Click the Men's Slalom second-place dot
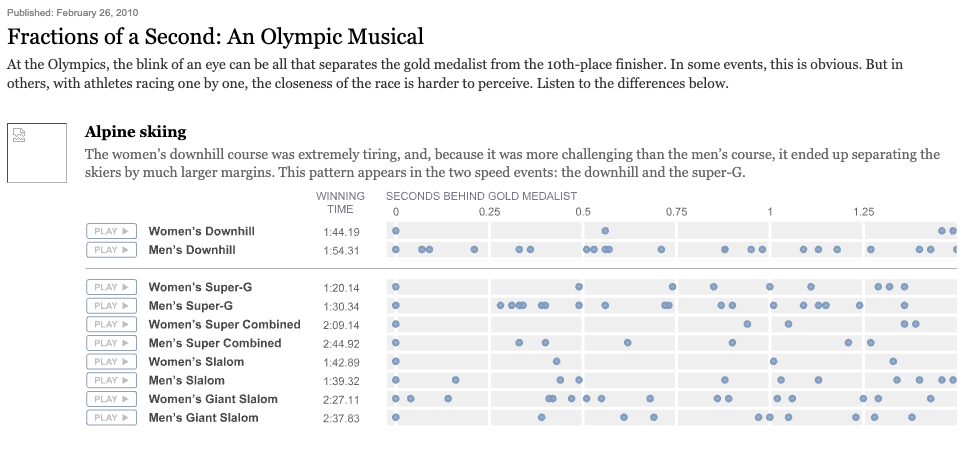The height and width of the screenshot is (450, 964). point(456,380)
